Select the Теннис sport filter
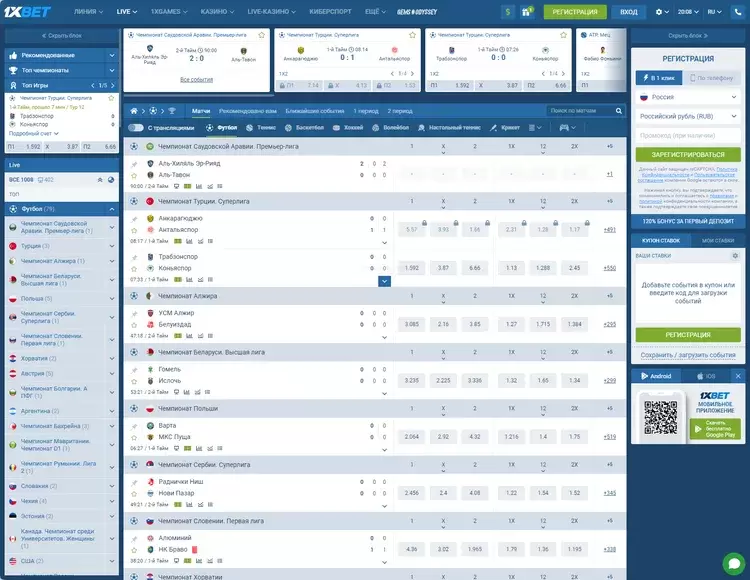 point(261,128)
